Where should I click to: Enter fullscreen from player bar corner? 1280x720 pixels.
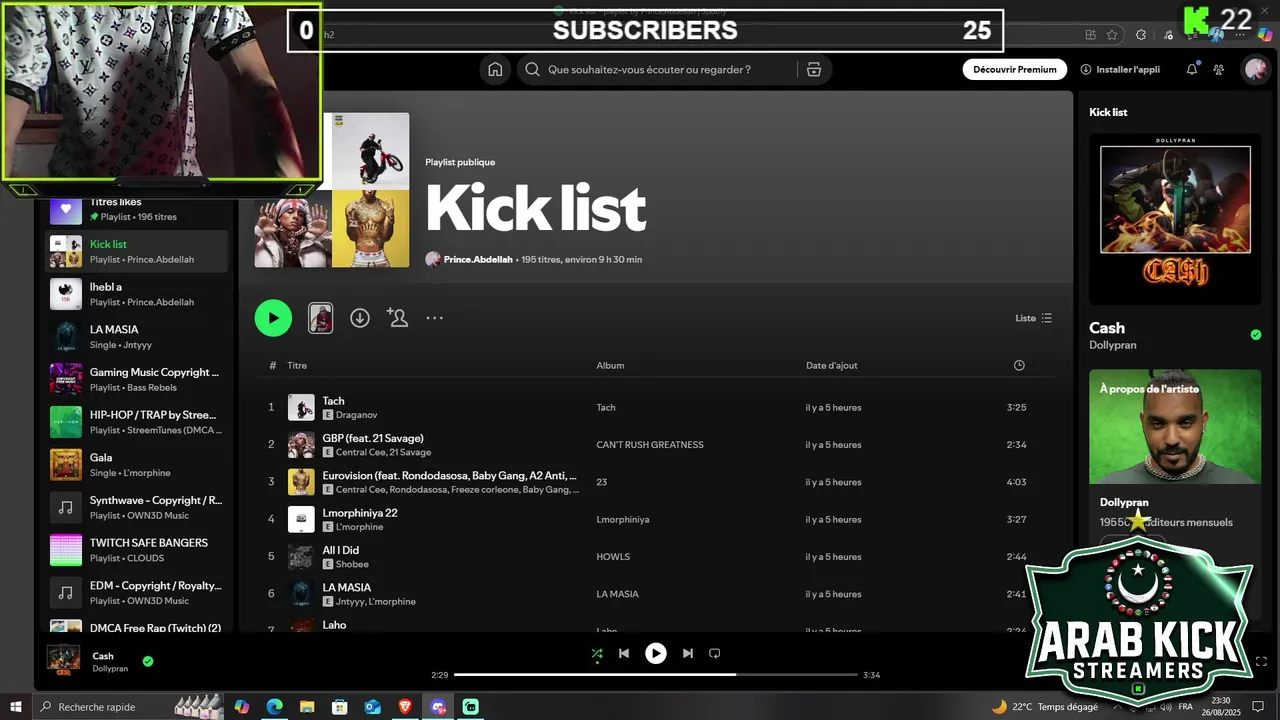(1261, 661)
